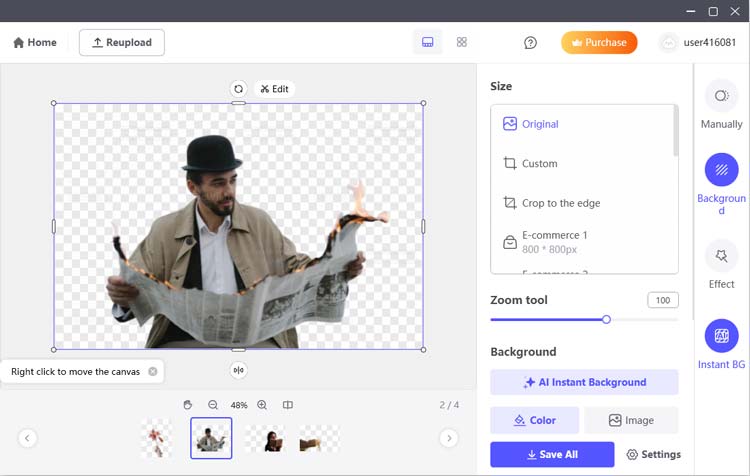Viewport: 750px width, 476px height.
Task: Toggle the before/after compare view
Action: 287,405
